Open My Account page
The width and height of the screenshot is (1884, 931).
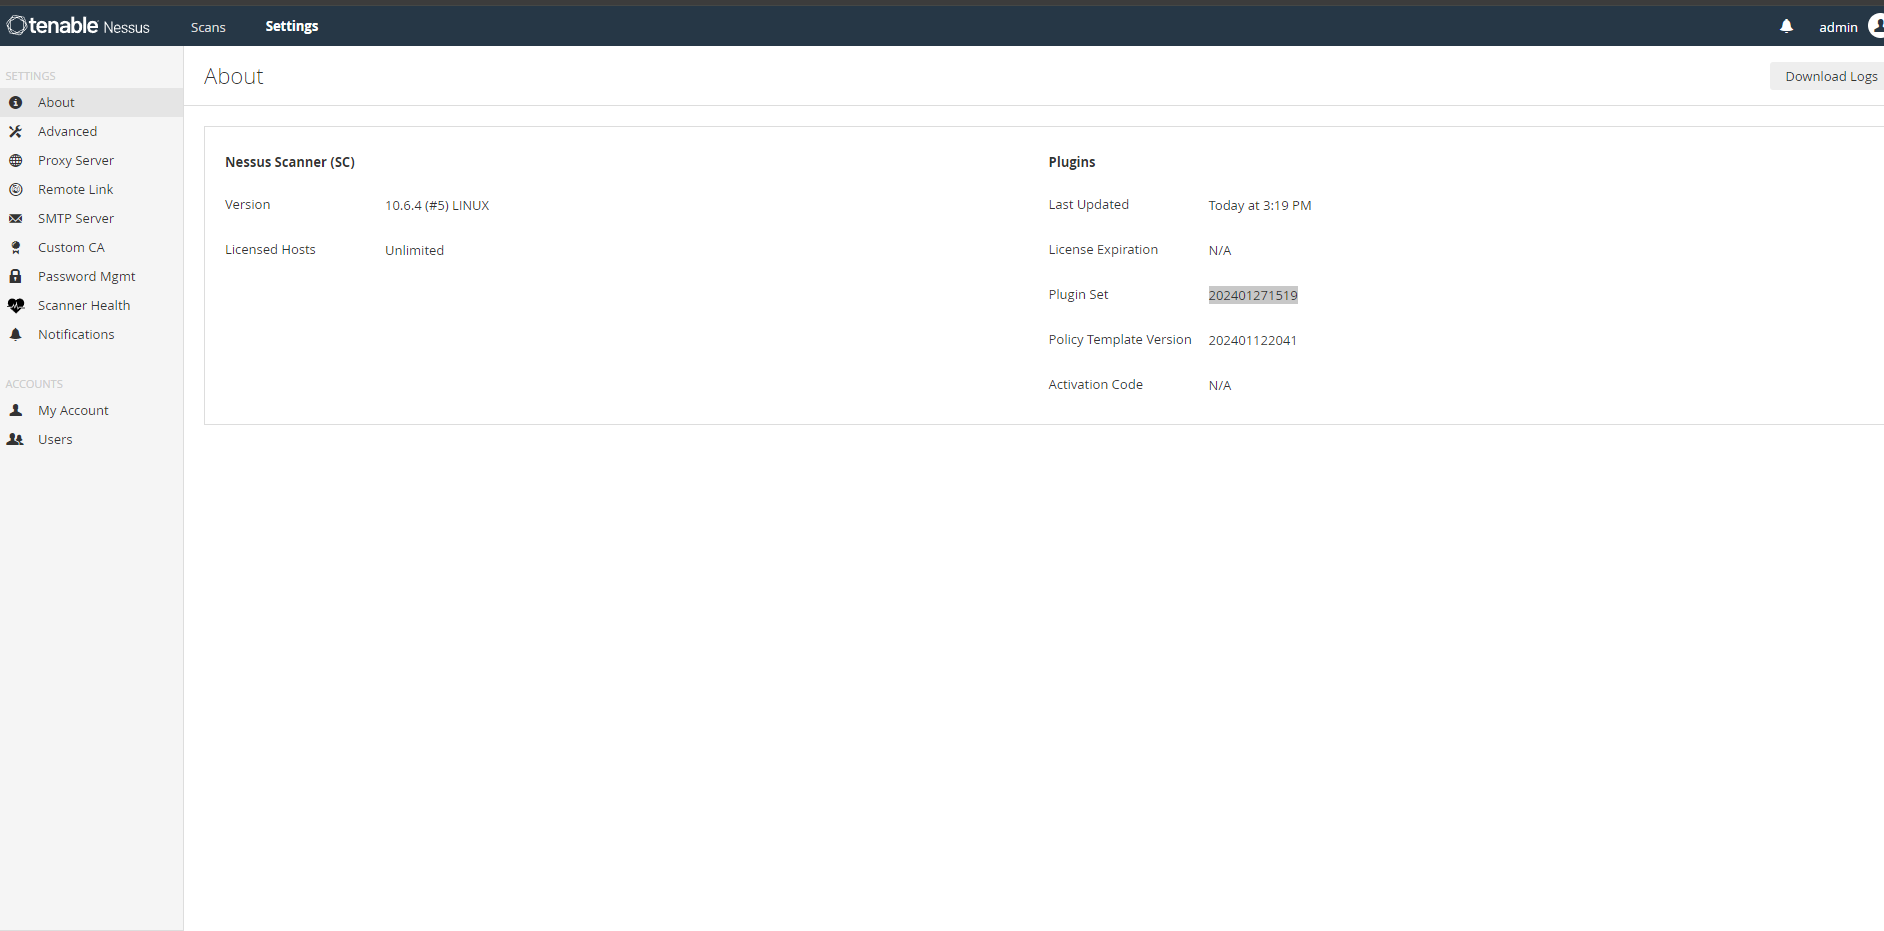91,410
